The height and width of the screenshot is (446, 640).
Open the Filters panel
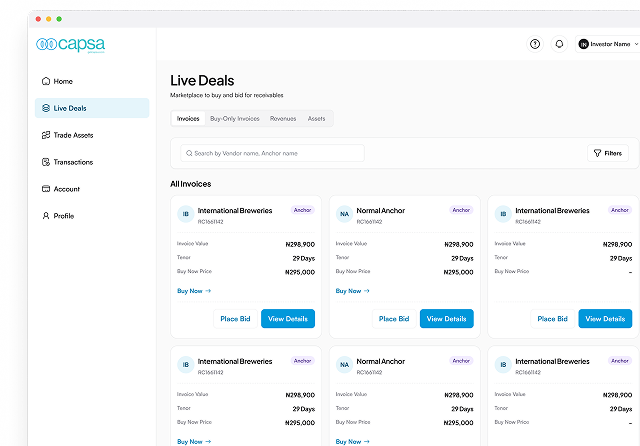607,153
